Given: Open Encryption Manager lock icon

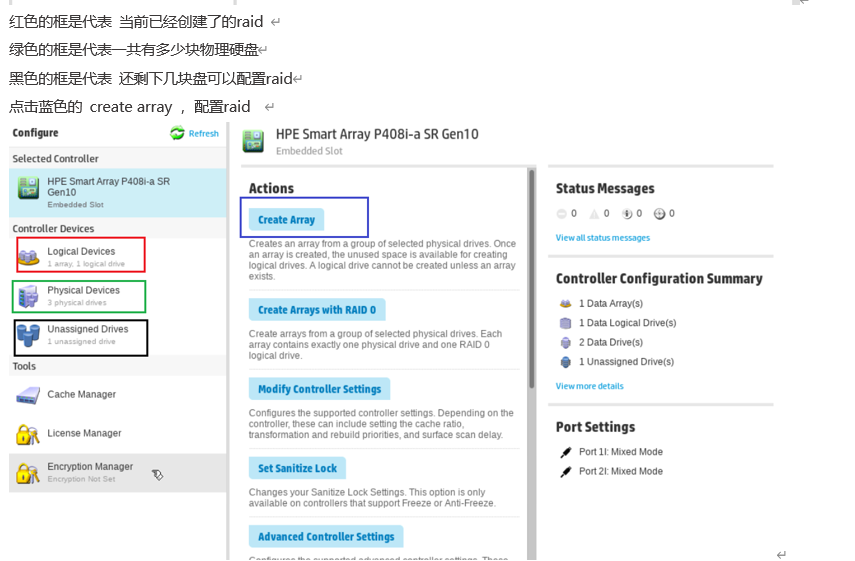Looking at the screenshot, I should click(28, 473).
